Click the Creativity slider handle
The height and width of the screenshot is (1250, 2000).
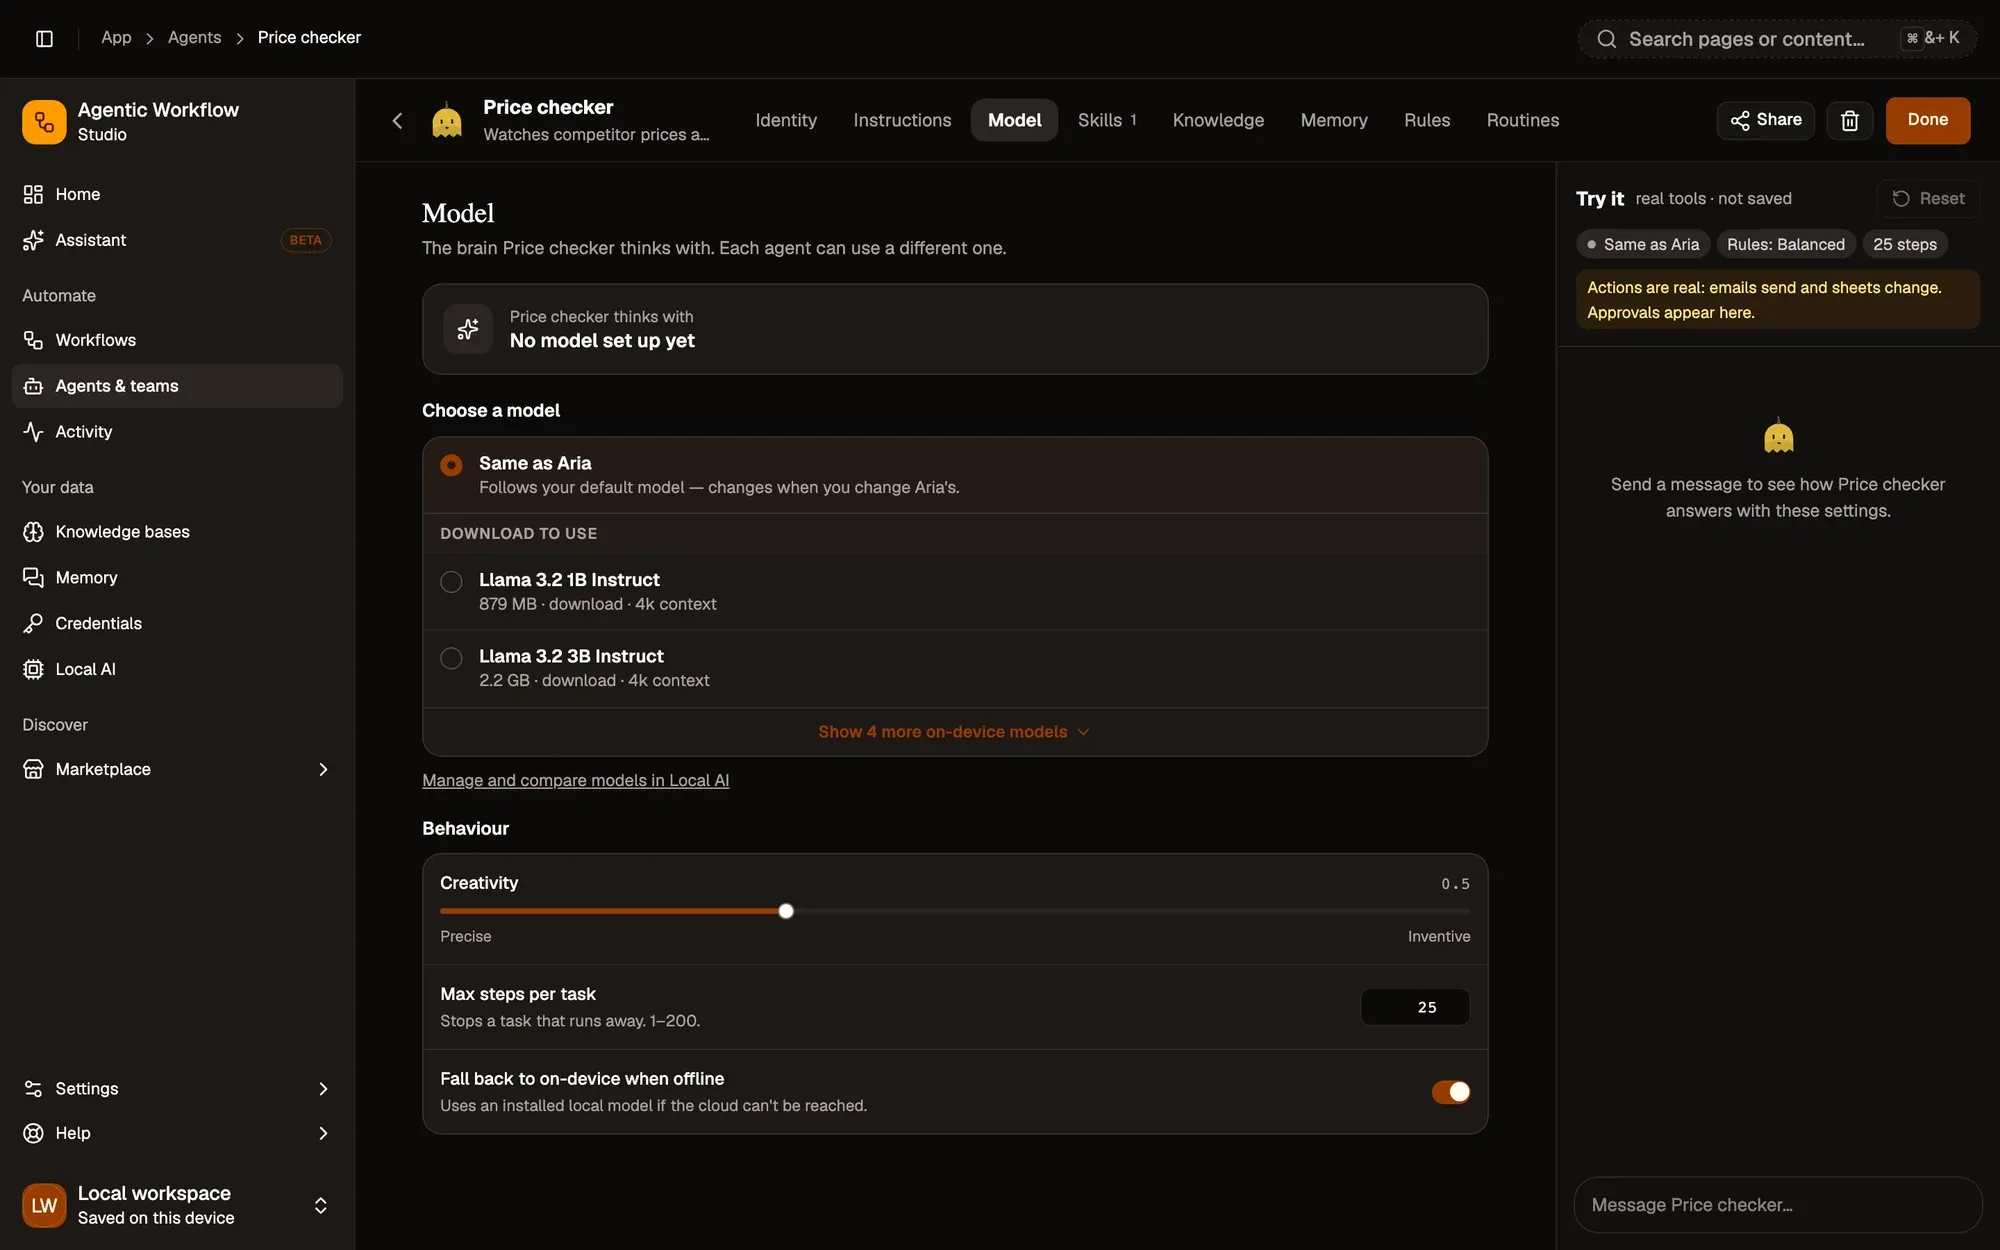[x=786, y=911]
